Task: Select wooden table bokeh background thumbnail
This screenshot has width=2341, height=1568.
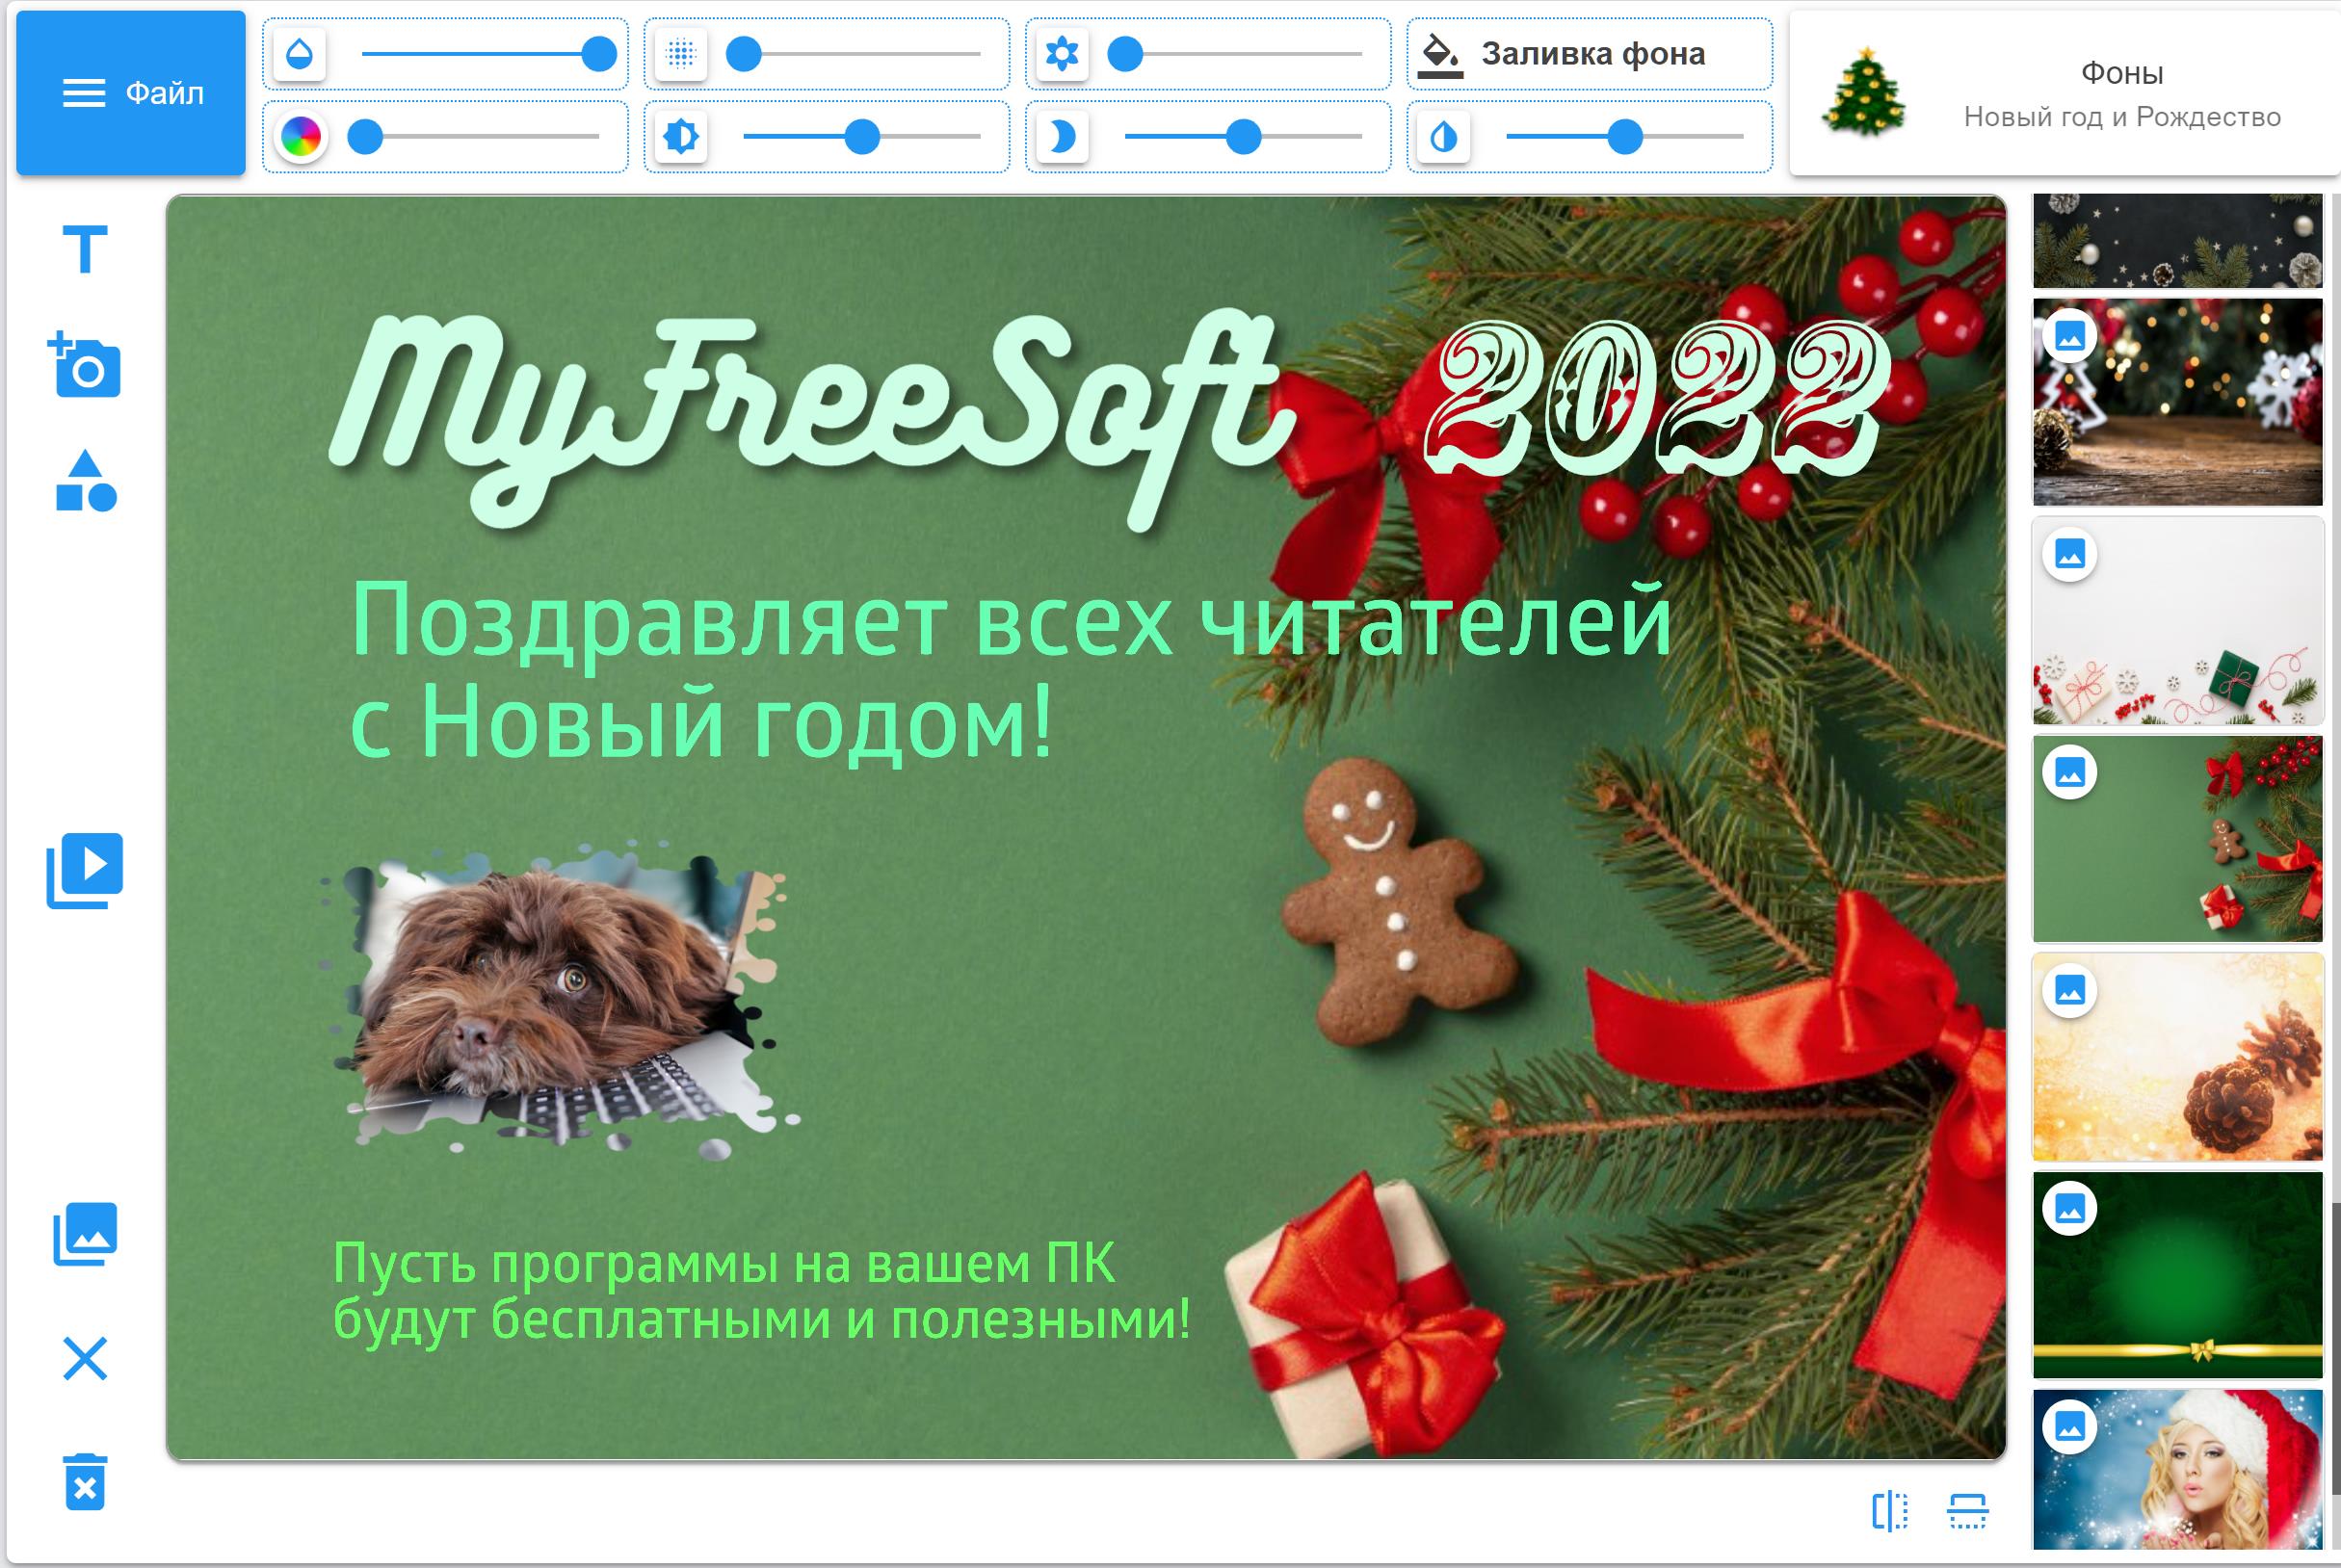Action: (2177, 402)
